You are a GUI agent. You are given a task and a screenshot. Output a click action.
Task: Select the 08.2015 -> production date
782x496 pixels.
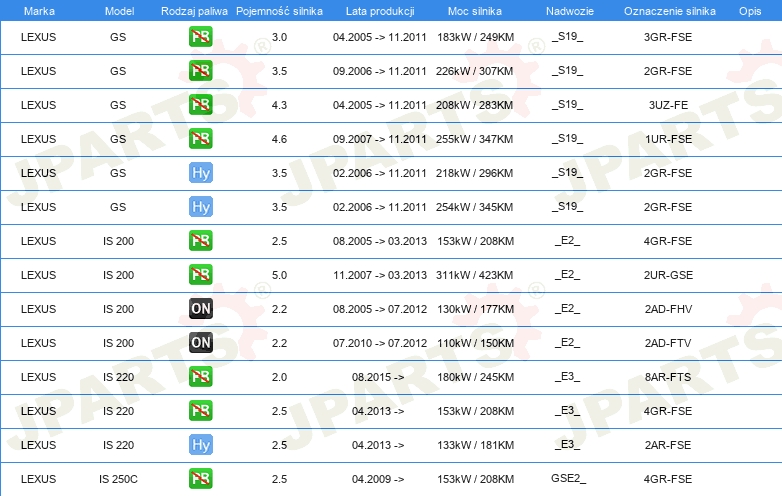[x=378, y=377]
